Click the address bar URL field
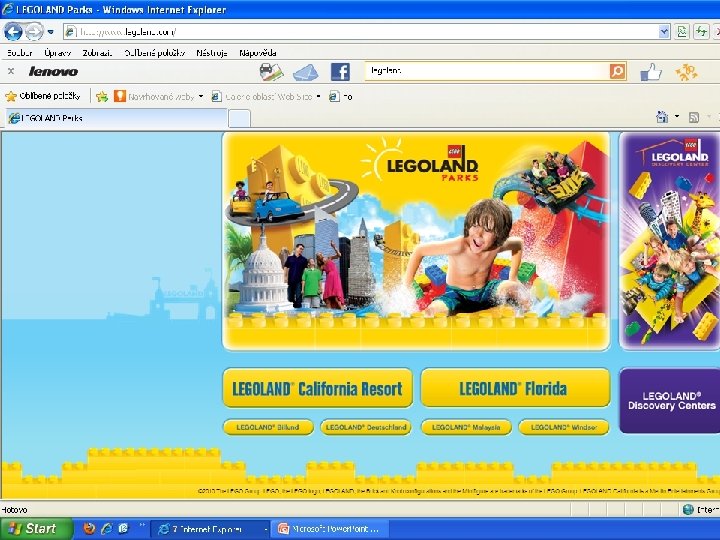Viewport: 720px width, 540px height. tap(360, 32)
